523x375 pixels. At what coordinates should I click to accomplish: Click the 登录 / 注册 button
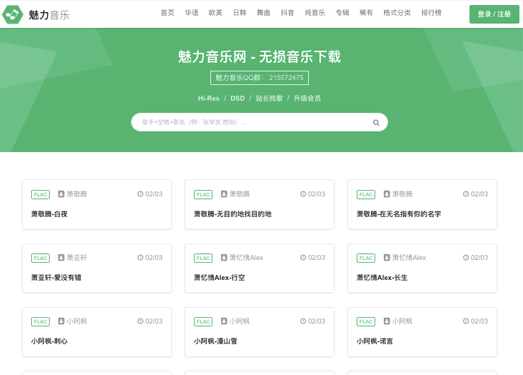(494, 14)
